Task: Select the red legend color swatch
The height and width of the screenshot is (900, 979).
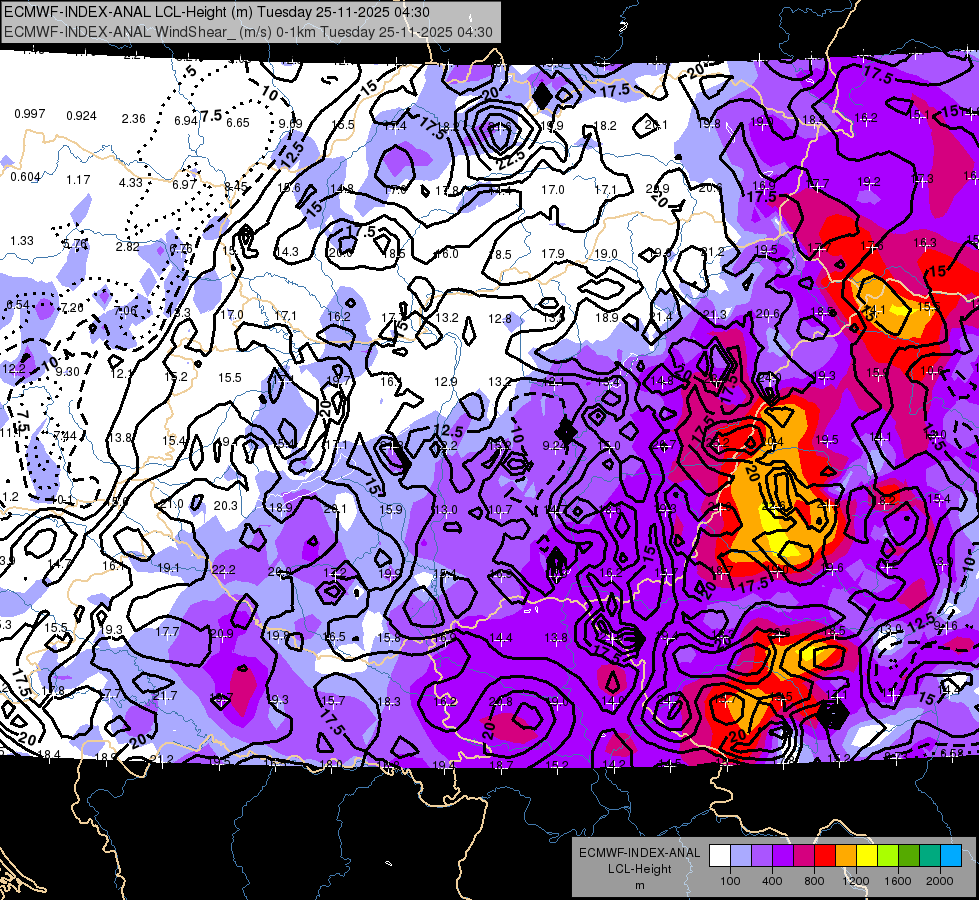Action: (x=825, y=855)
